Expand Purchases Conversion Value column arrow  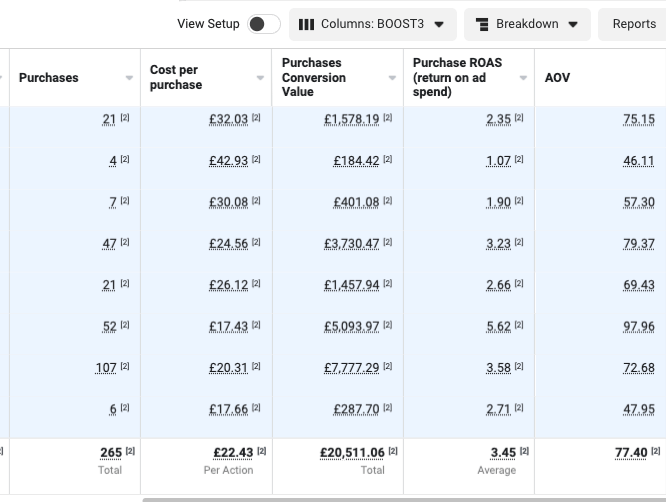coord(391,78)
